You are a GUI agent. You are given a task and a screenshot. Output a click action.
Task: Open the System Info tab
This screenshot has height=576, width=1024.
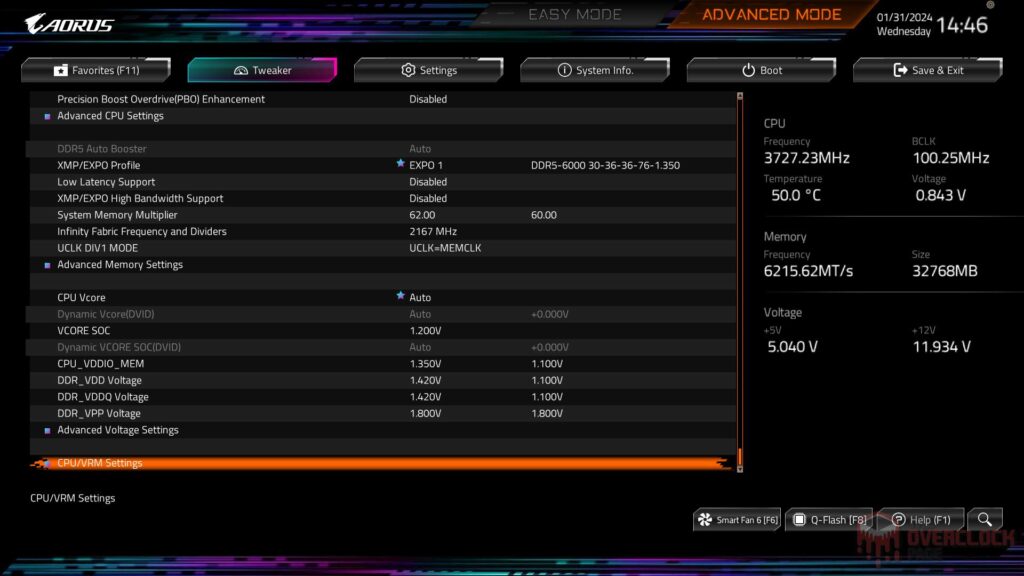click(595, 70)
